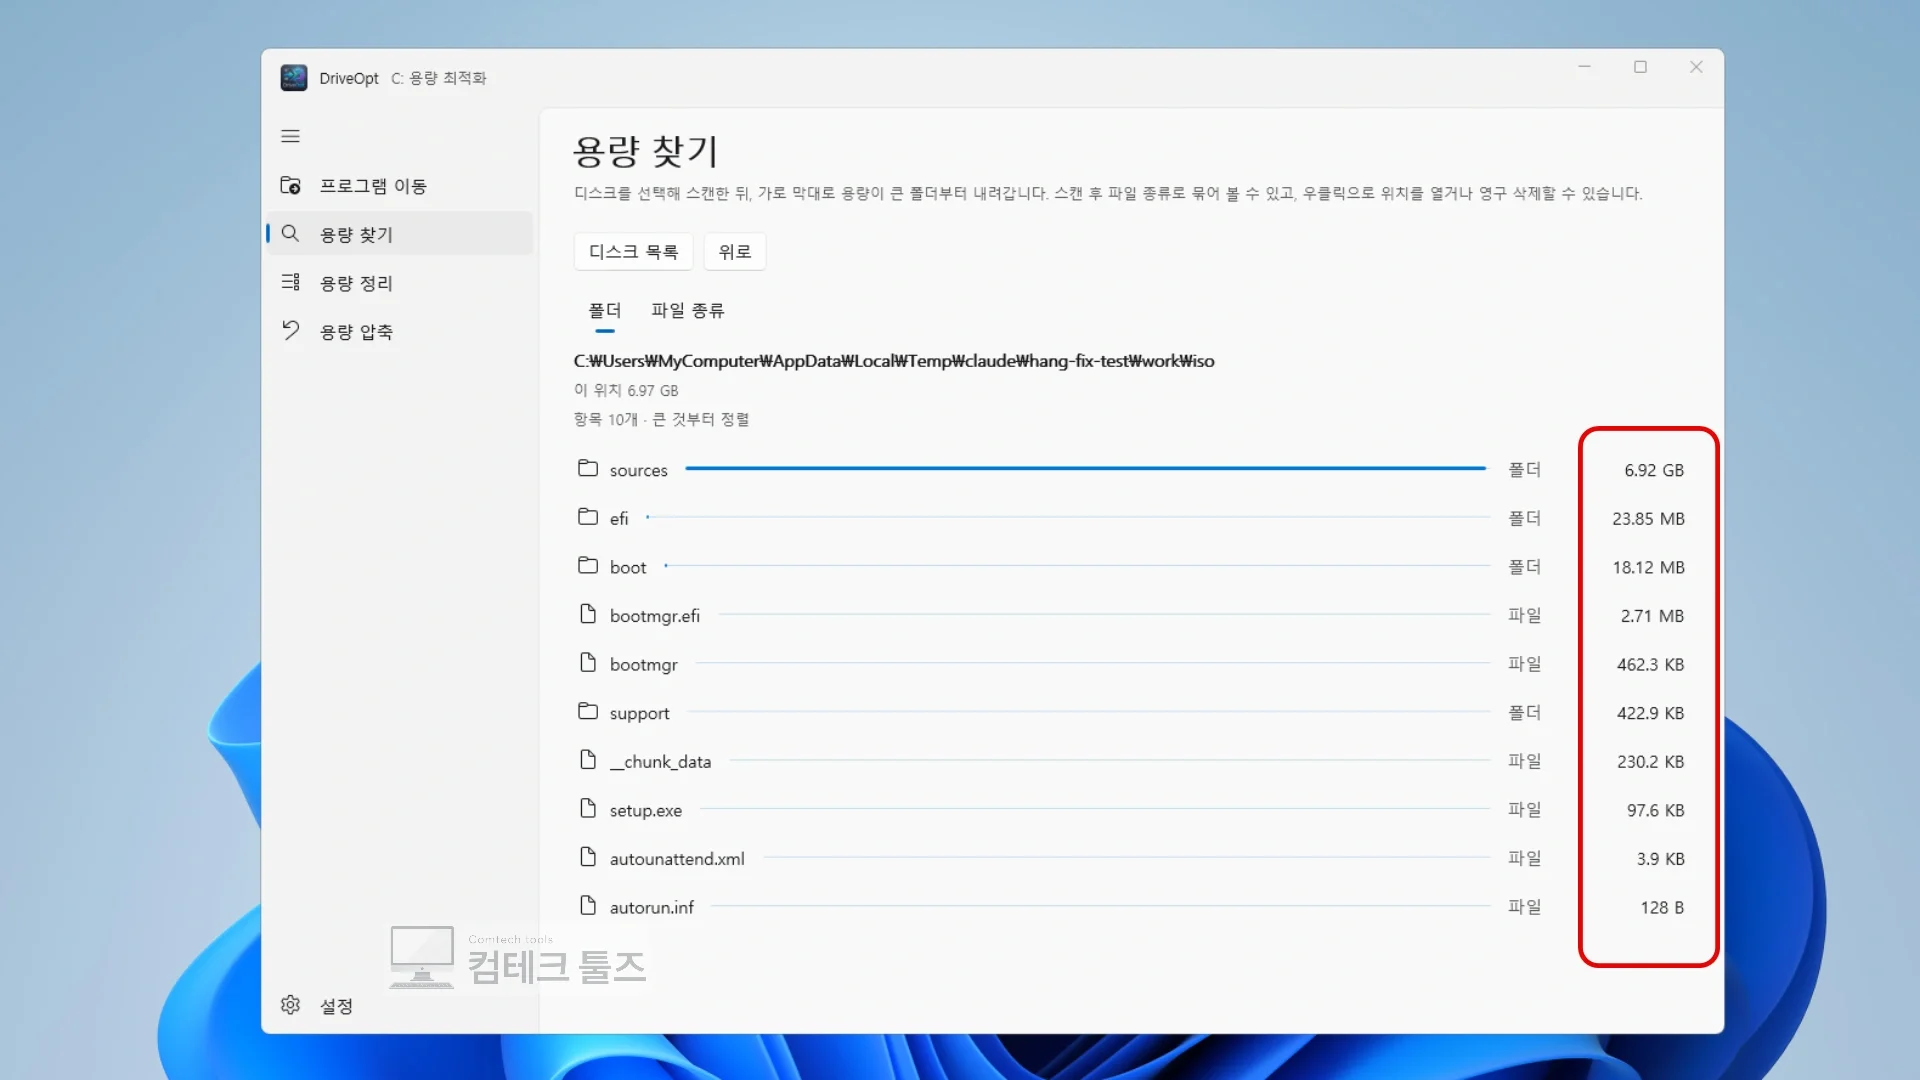Viewport: 1920px width, 1080px height.
Task: Open the hamburger navigation menu
Action: pyautogui.click(x=290, y=136)
